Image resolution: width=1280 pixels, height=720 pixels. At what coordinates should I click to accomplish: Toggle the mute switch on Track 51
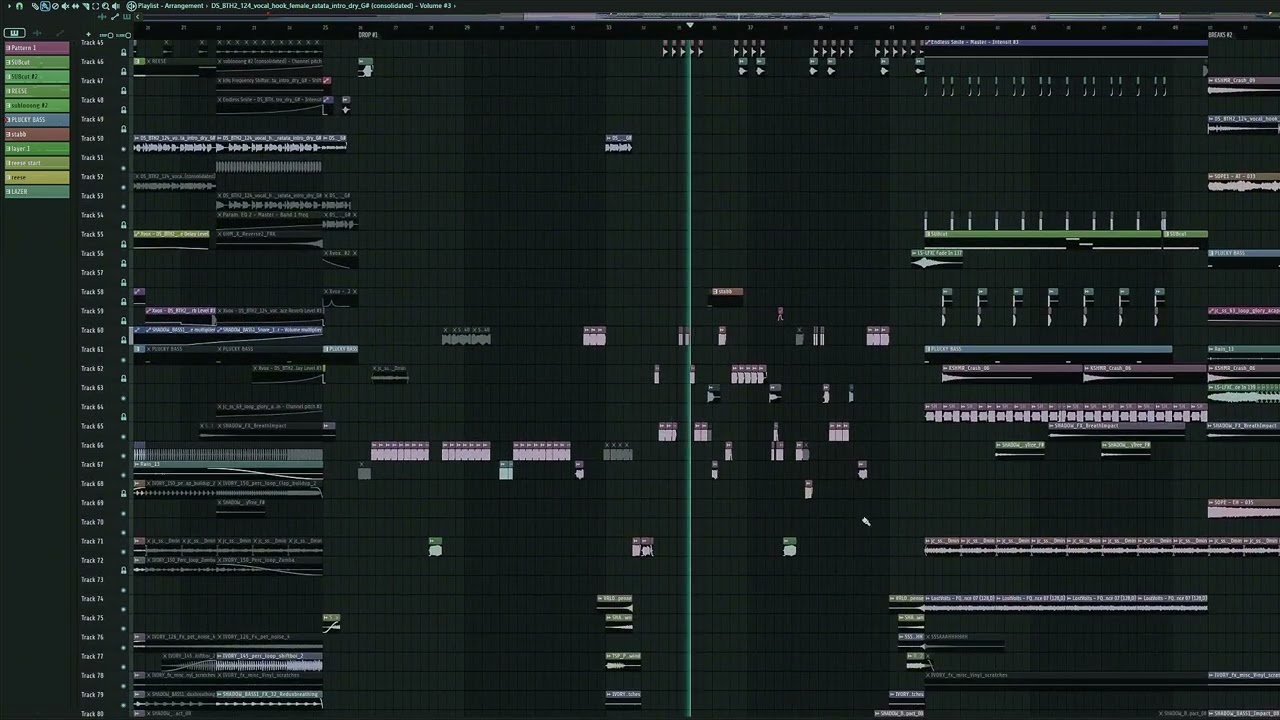point(124,167)
